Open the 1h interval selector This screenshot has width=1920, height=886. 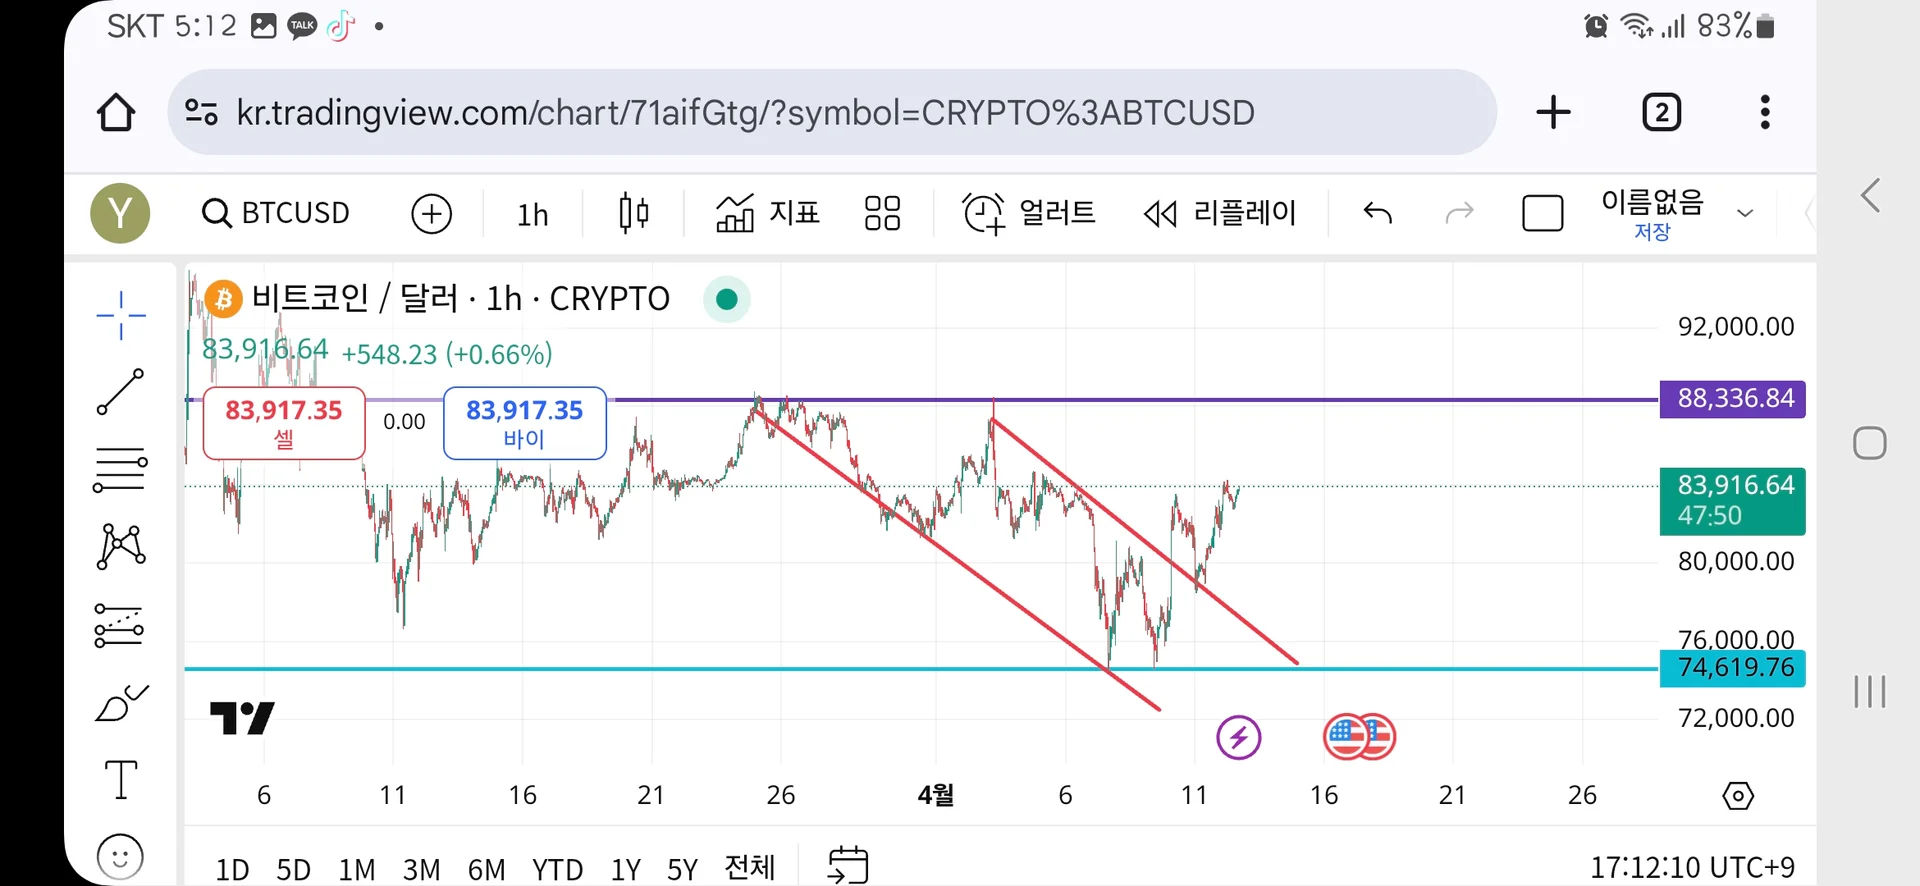pyautogui.click(x=532, y=214)
